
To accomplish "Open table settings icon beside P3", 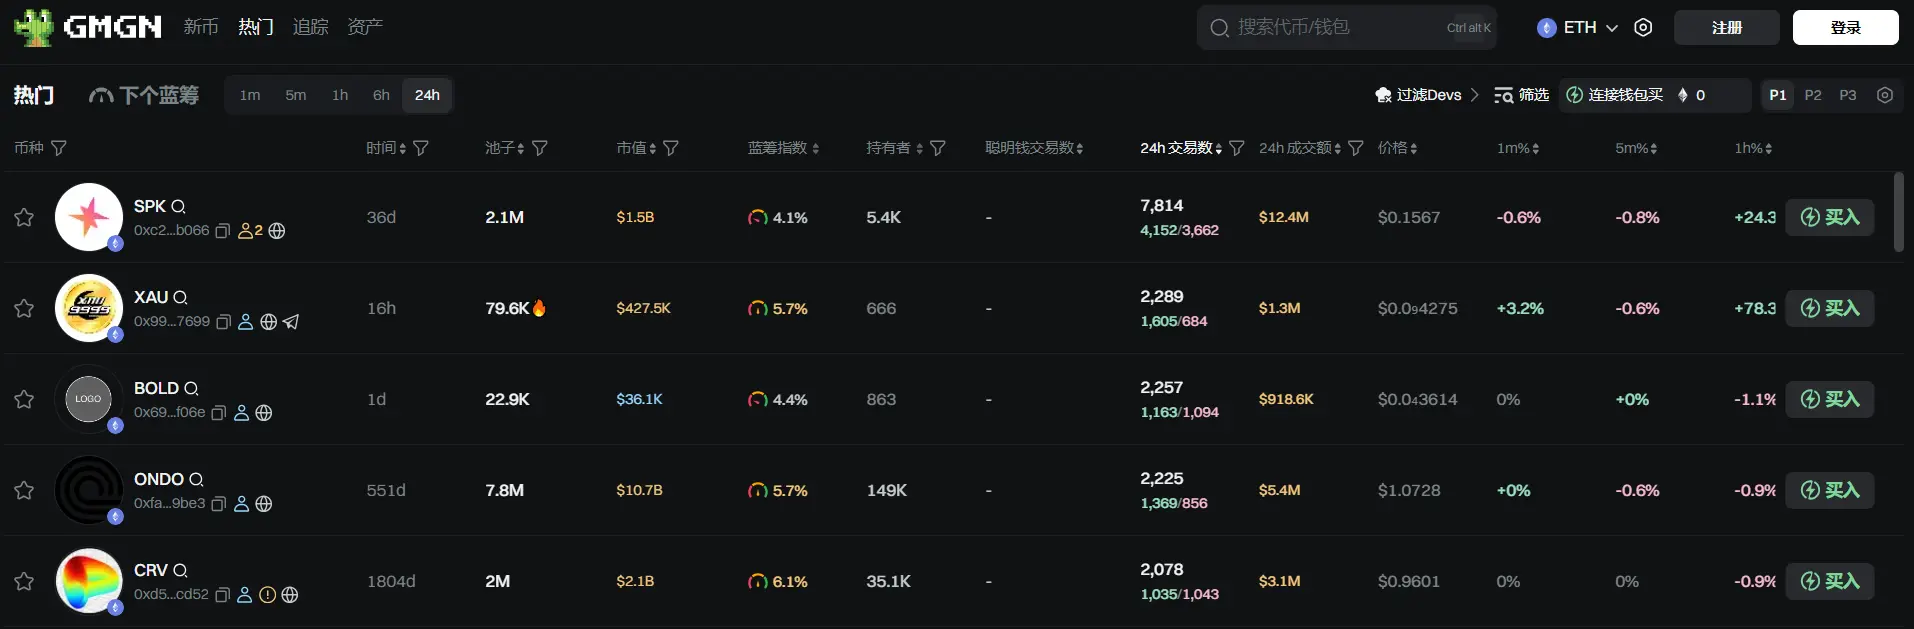I will coord(1885,95).
